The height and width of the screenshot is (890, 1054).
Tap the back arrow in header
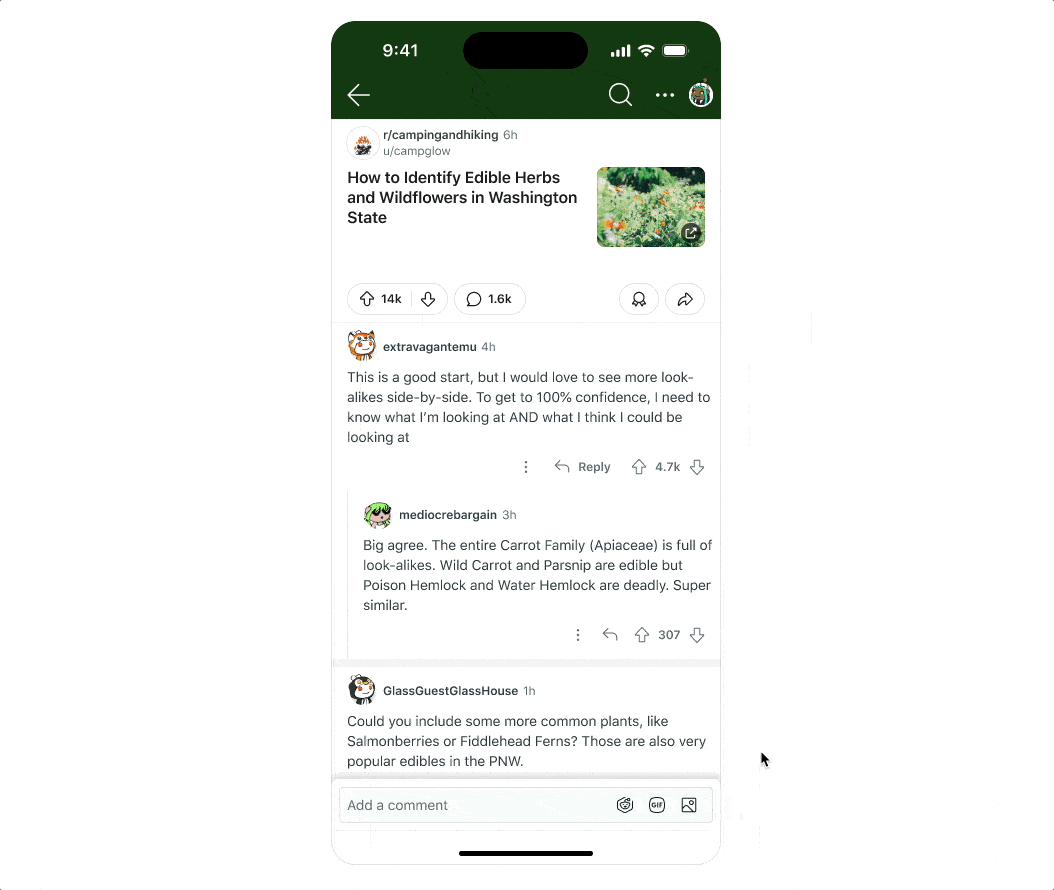[x=358, y=95]
